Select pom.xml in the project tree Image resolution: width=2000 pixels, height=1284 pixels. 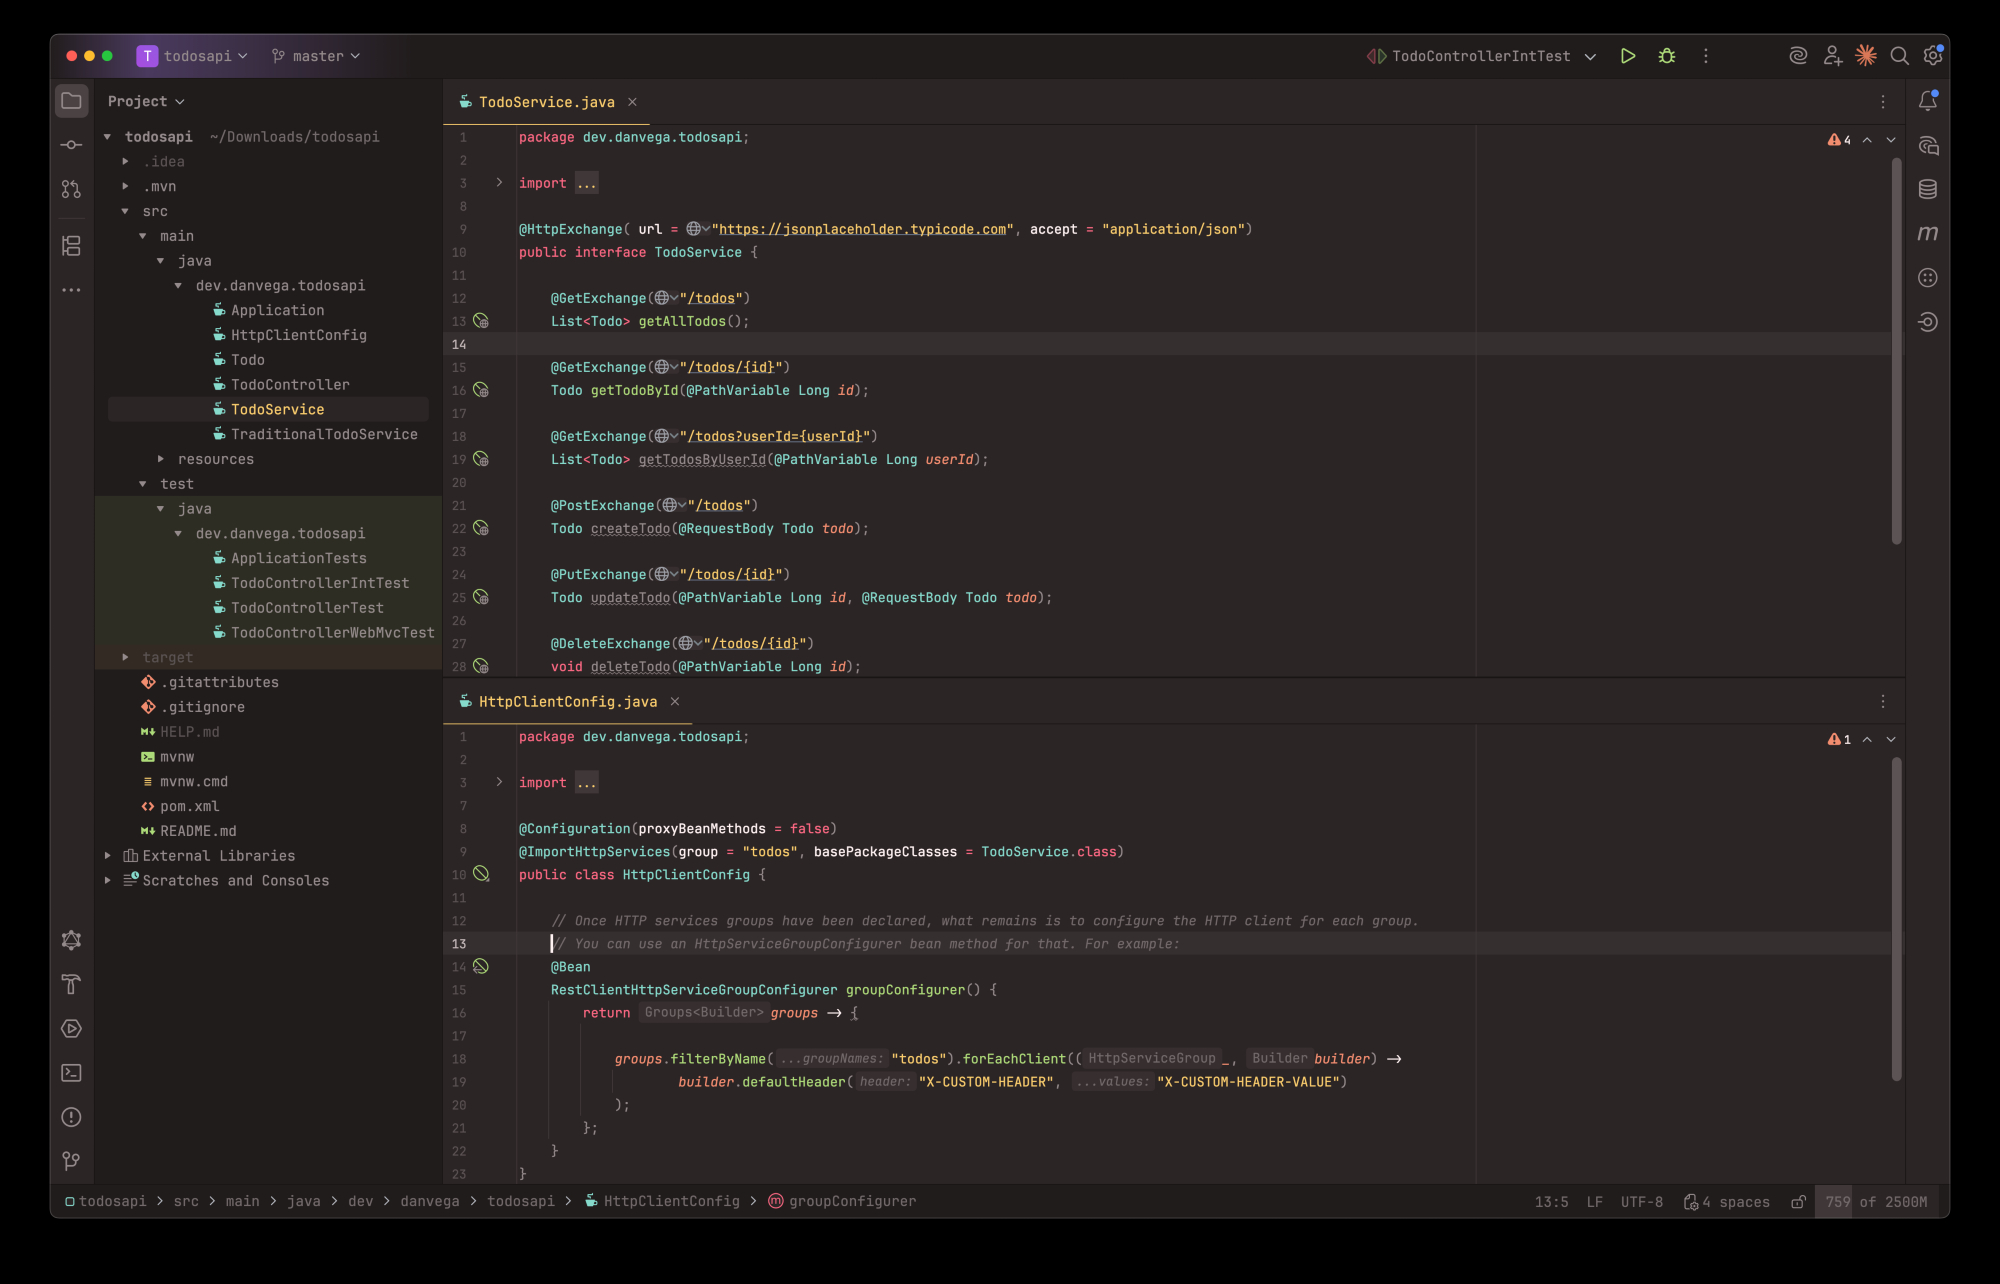[189, 807]
